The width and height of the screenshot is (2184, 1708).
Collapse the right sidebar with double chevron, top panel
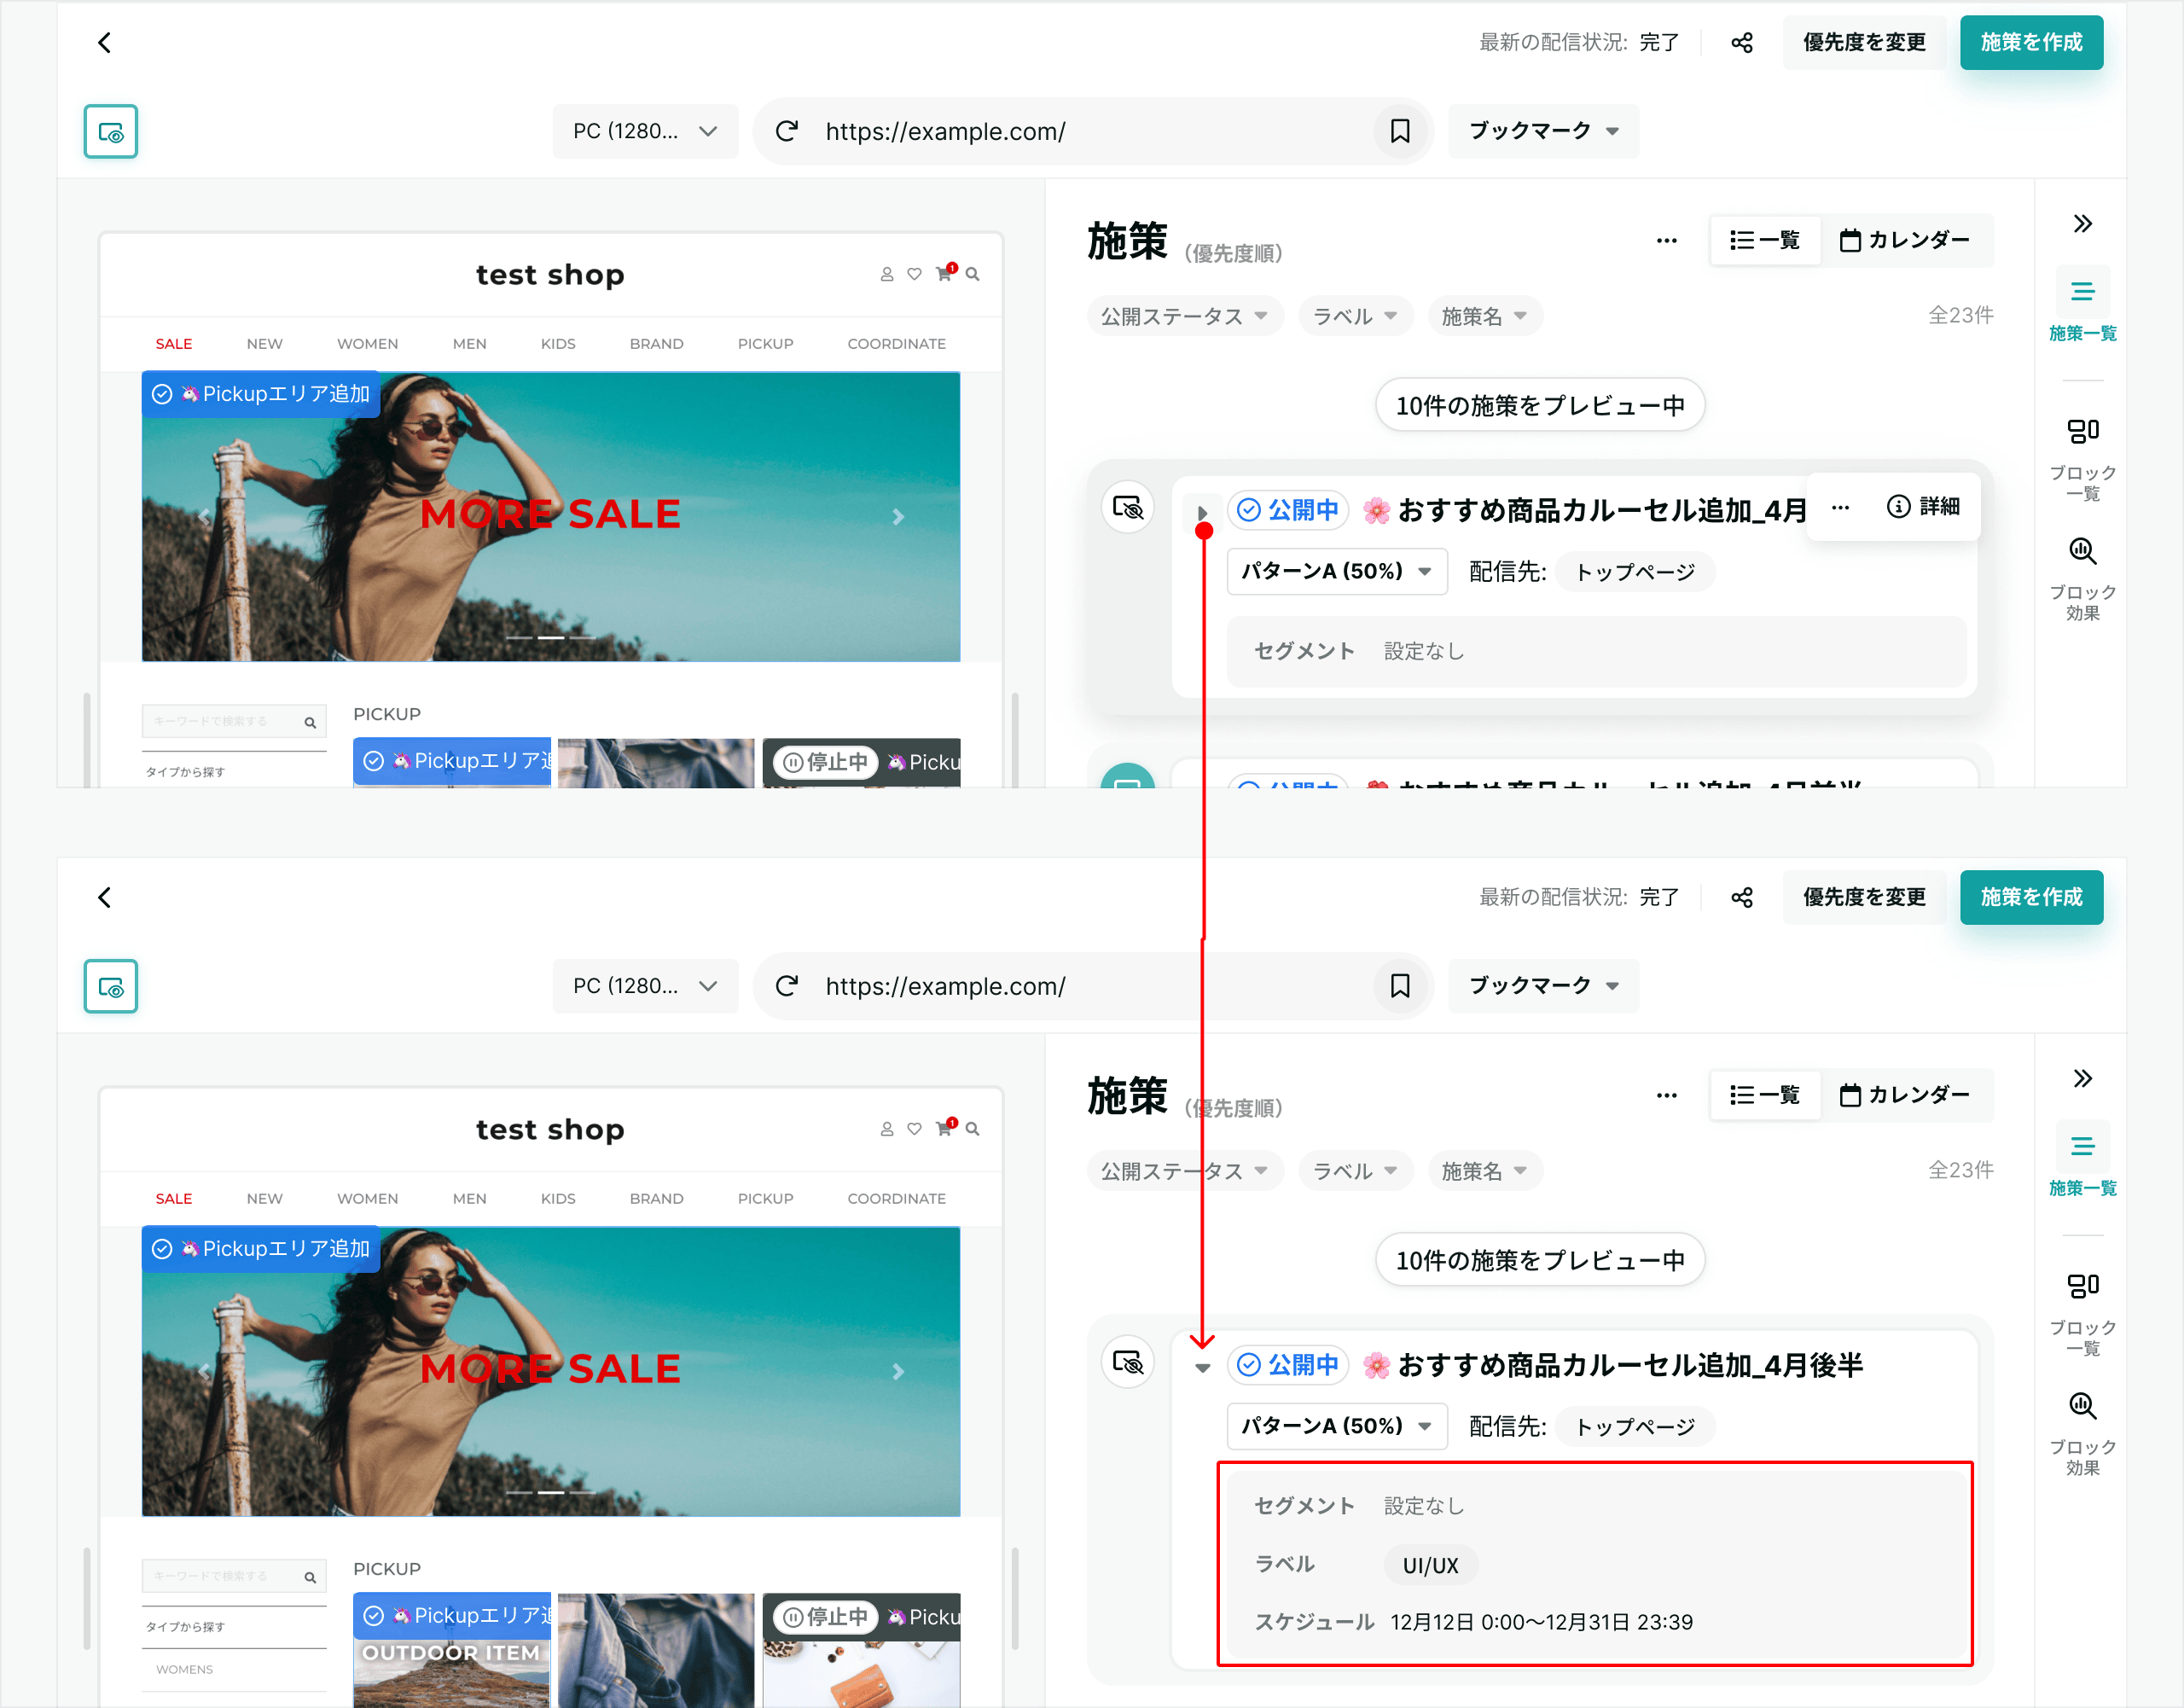(2082, 223)
